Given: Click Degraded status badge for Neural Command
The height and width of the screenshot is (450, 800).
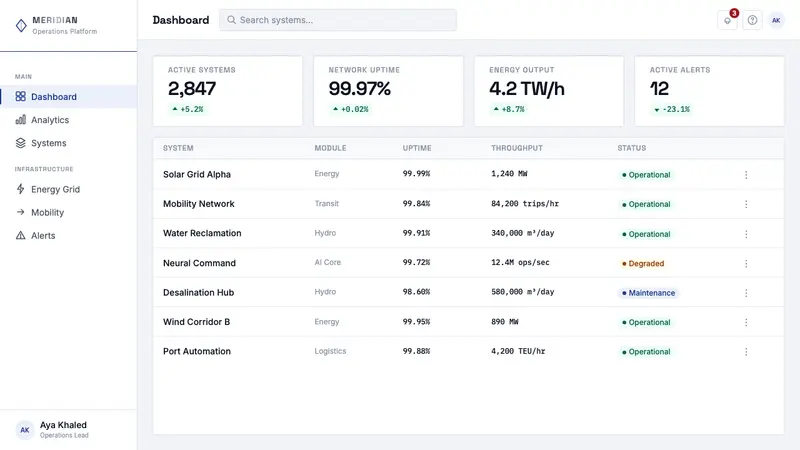Looking at the screenshot, I should tap(643, 263).
